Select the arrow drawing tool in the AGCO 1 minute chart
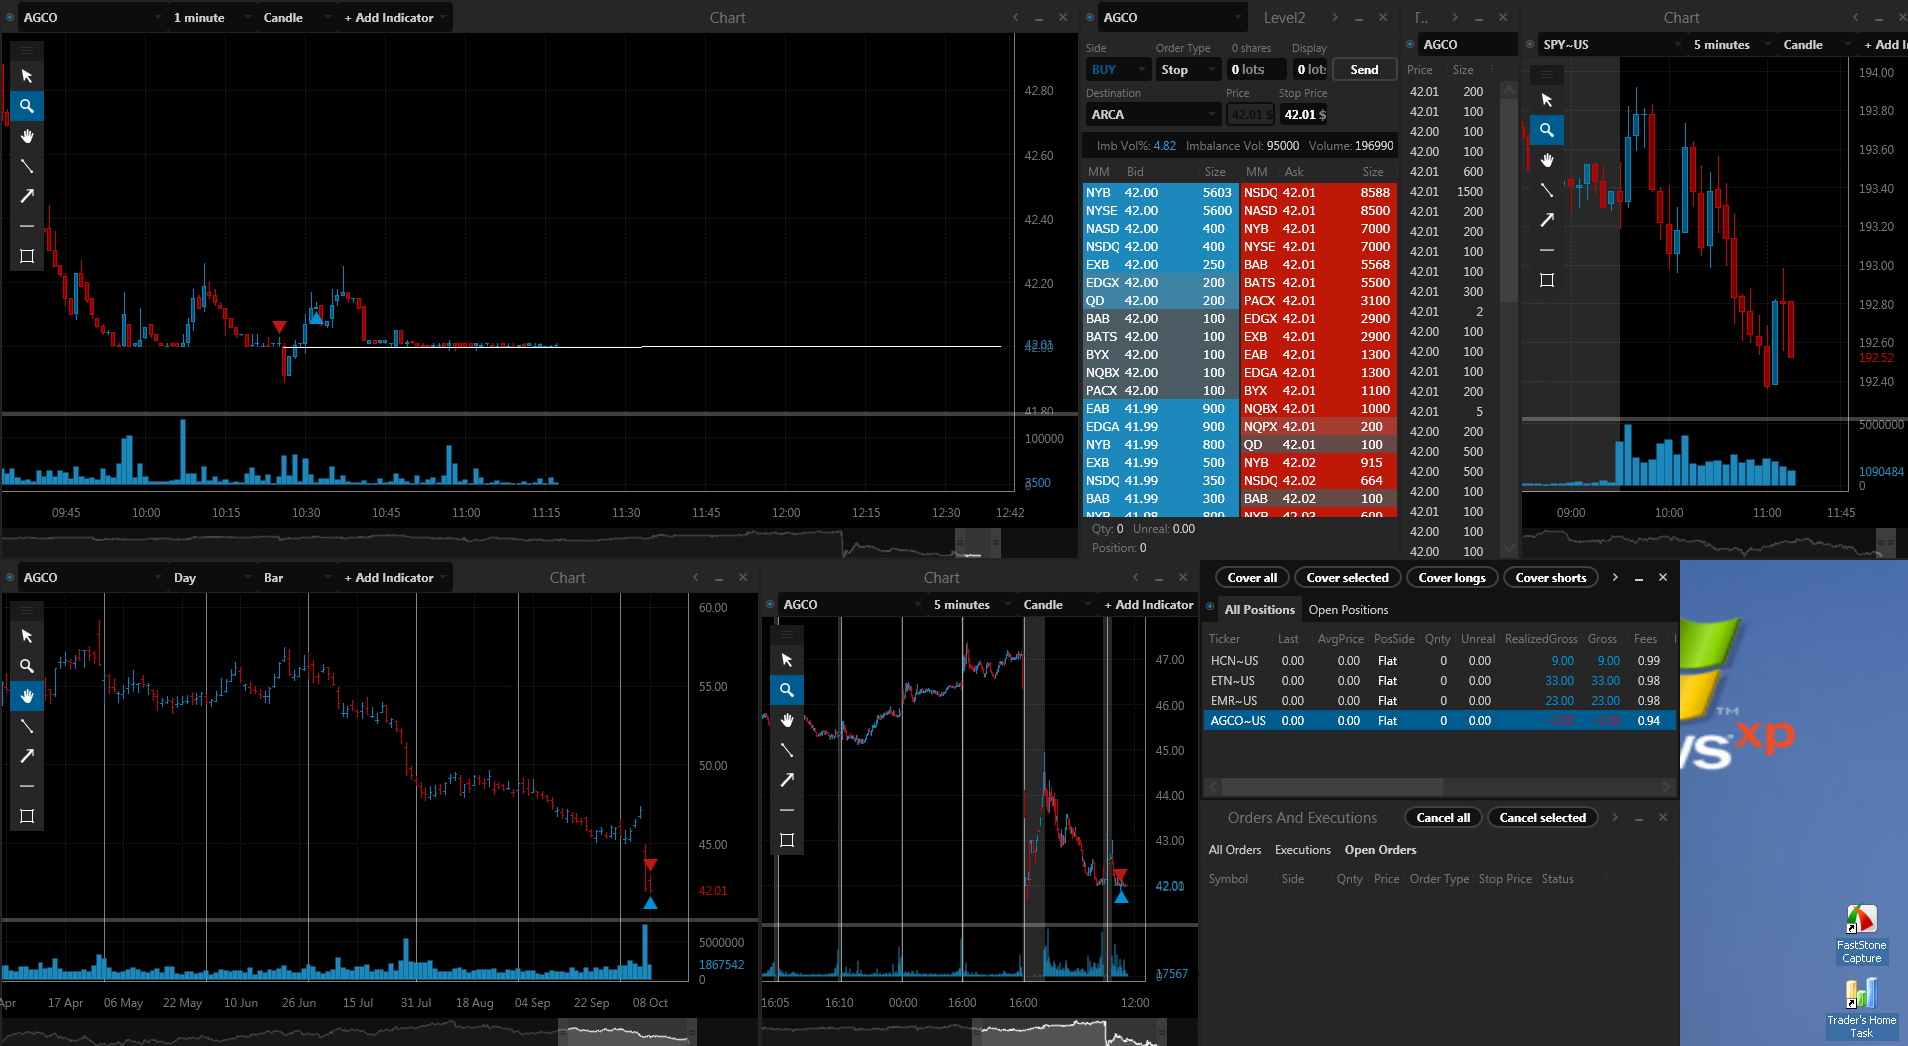 [x=27, y=196]
